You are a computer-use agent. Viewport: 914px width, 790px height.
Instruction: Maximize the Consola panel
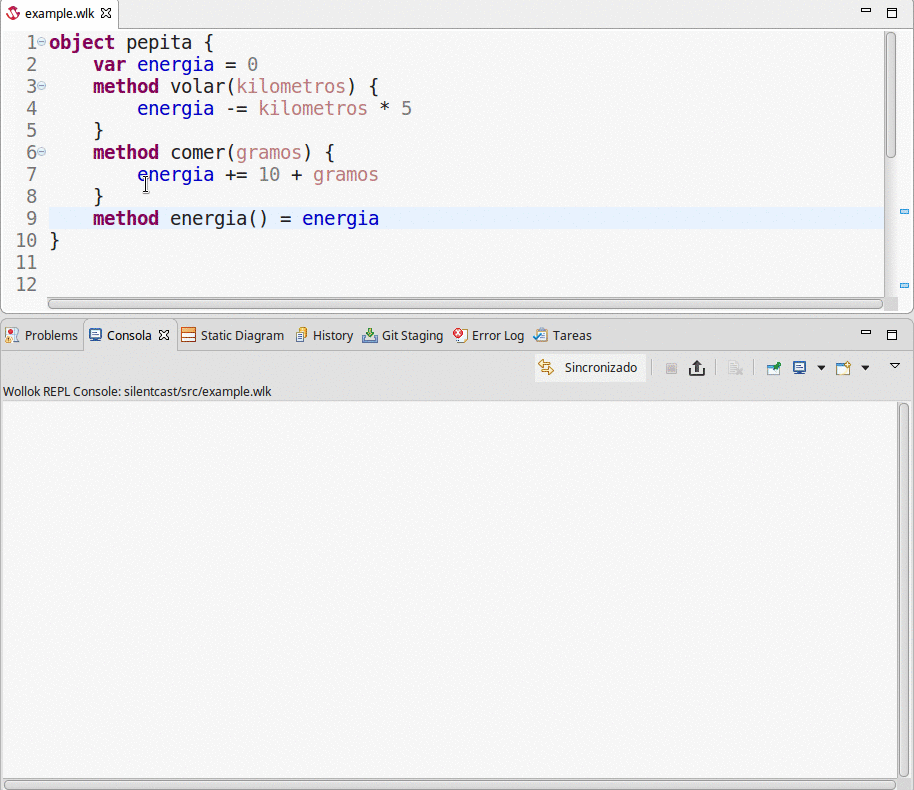point(892,335)
